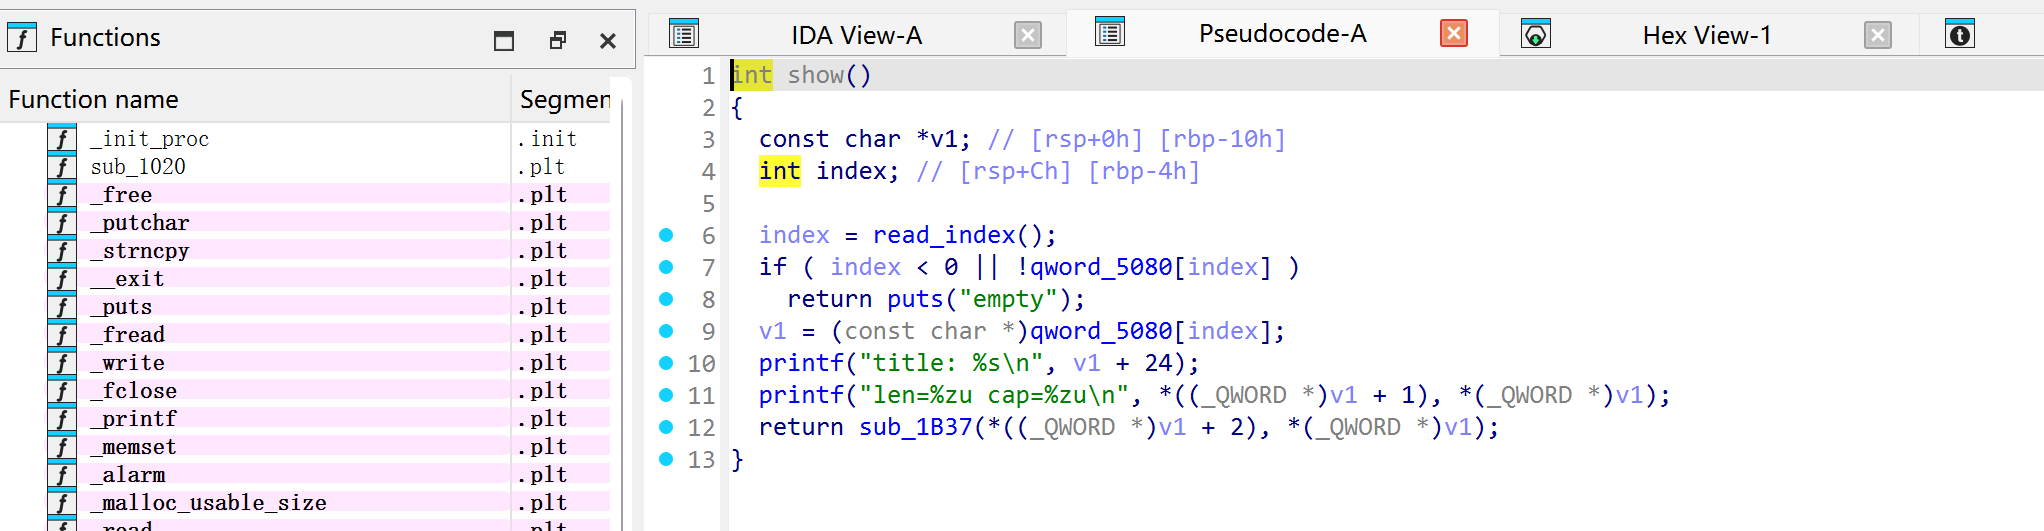The height and width of the screenshot is (531, 2044).
Task: Click the function icon next to _printf
Action: click(x=62, y=419)
